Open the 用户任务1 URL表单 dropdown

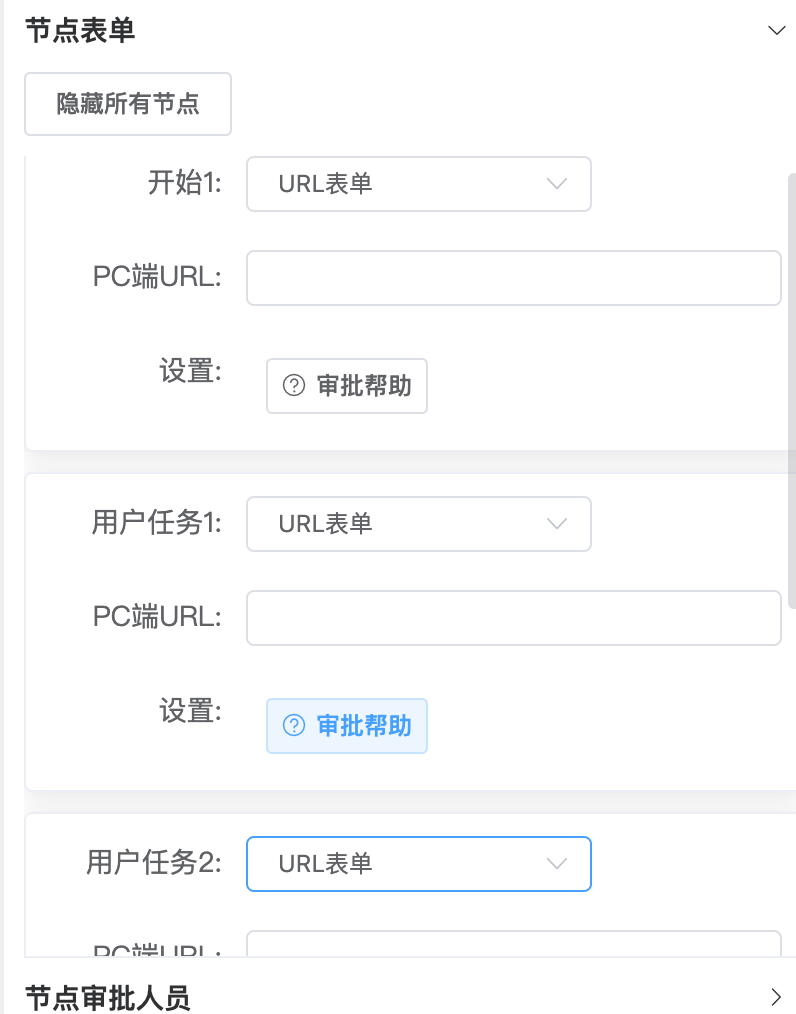pyautogui.click(x=418, y=524)
